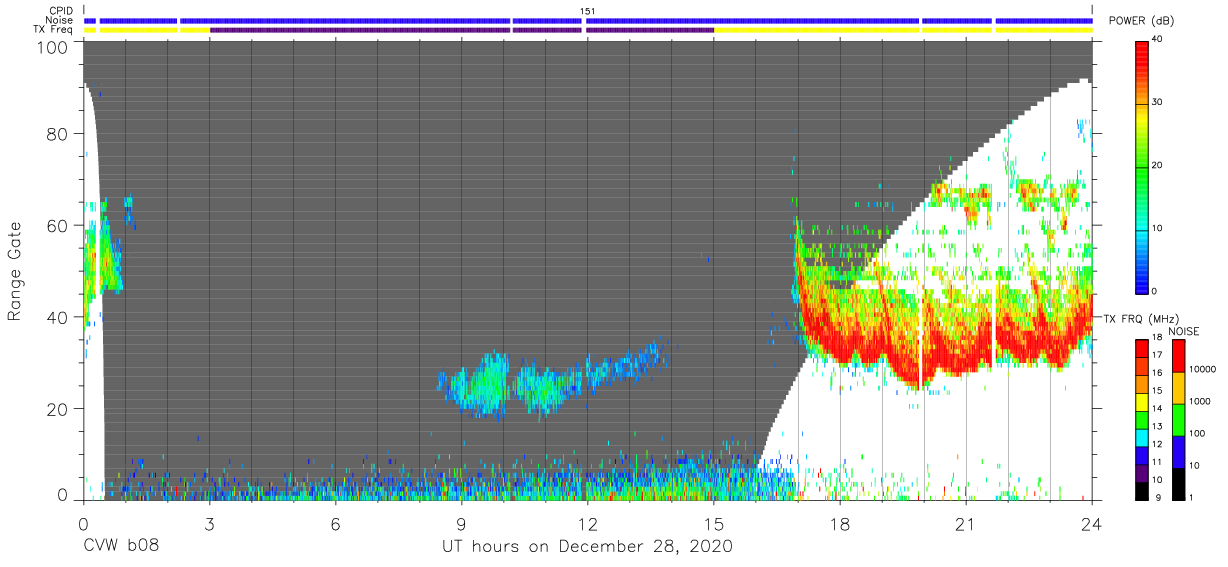Image resolution: width=1228 pixels, height=567 pixels.
Task: Click the 'TX Freq' row label
Action: click(x=53, y=29)
